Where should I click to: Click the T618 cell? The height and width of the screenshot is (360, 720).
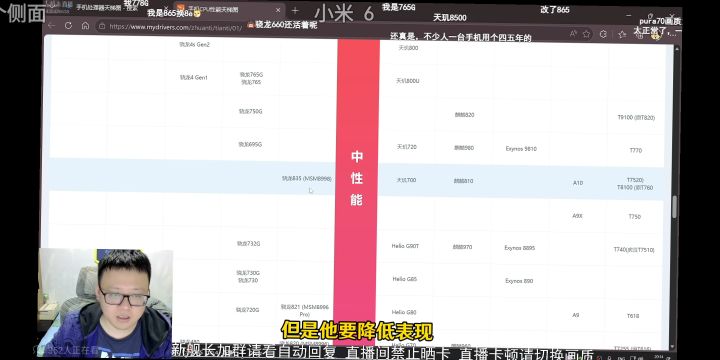[x=633, y=316]
